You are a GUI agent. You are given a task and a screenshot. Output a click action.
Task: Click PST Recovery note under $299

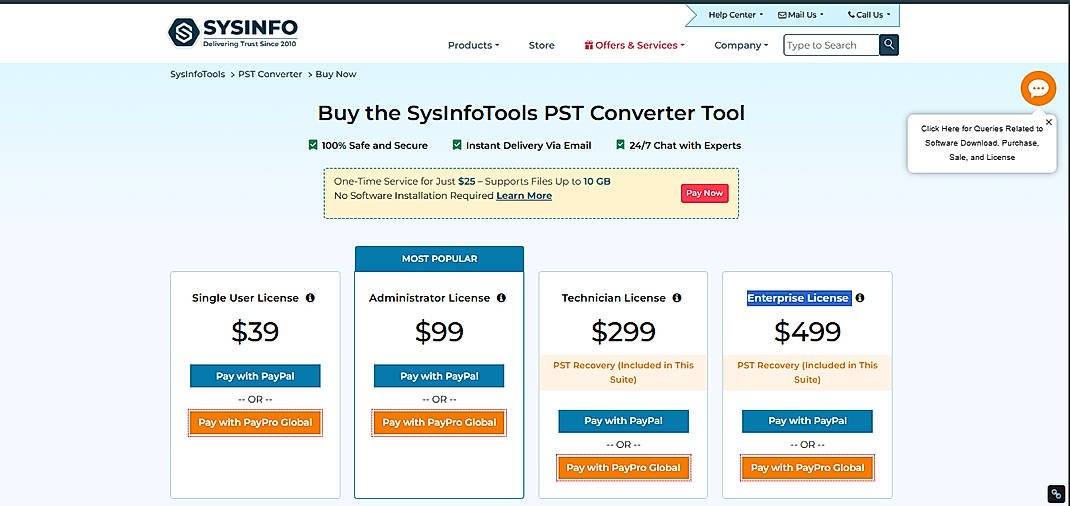click(x=624, y=372)
